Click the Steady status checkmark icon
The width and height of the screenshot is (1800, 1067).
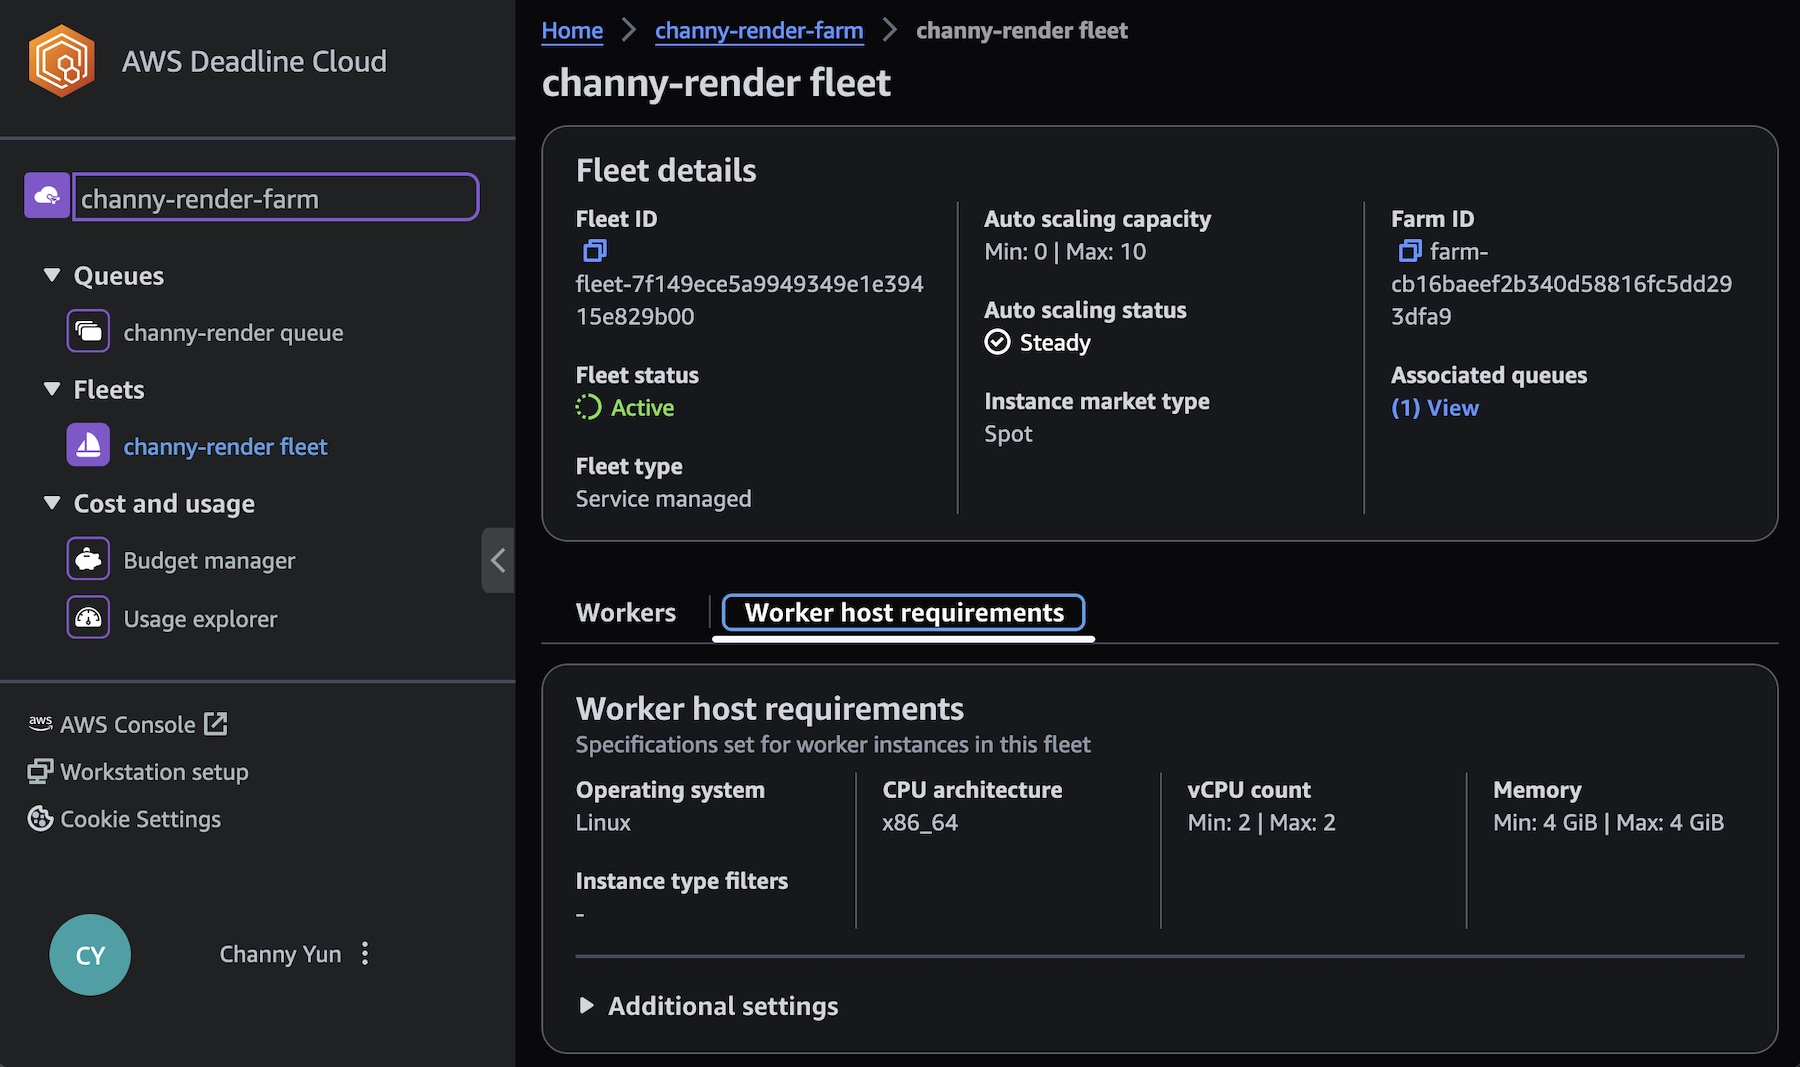pyautogui.click(x=997, y=342)
